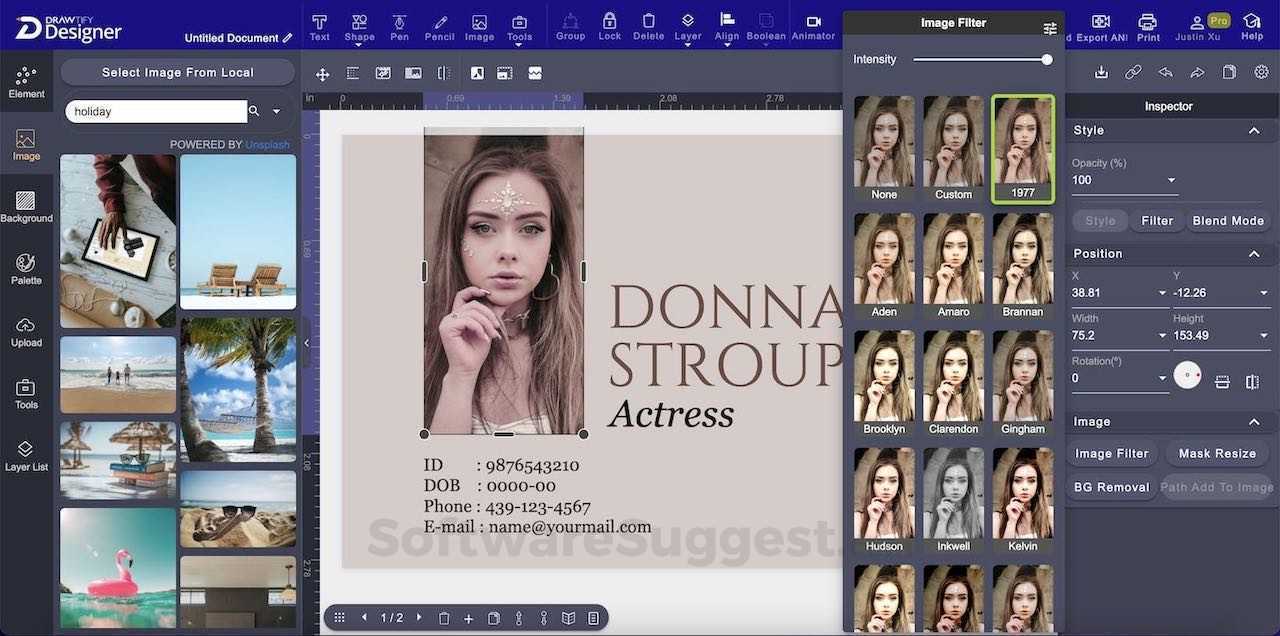
Task: Select the Pencil tool
Action: tap(439, 25)
